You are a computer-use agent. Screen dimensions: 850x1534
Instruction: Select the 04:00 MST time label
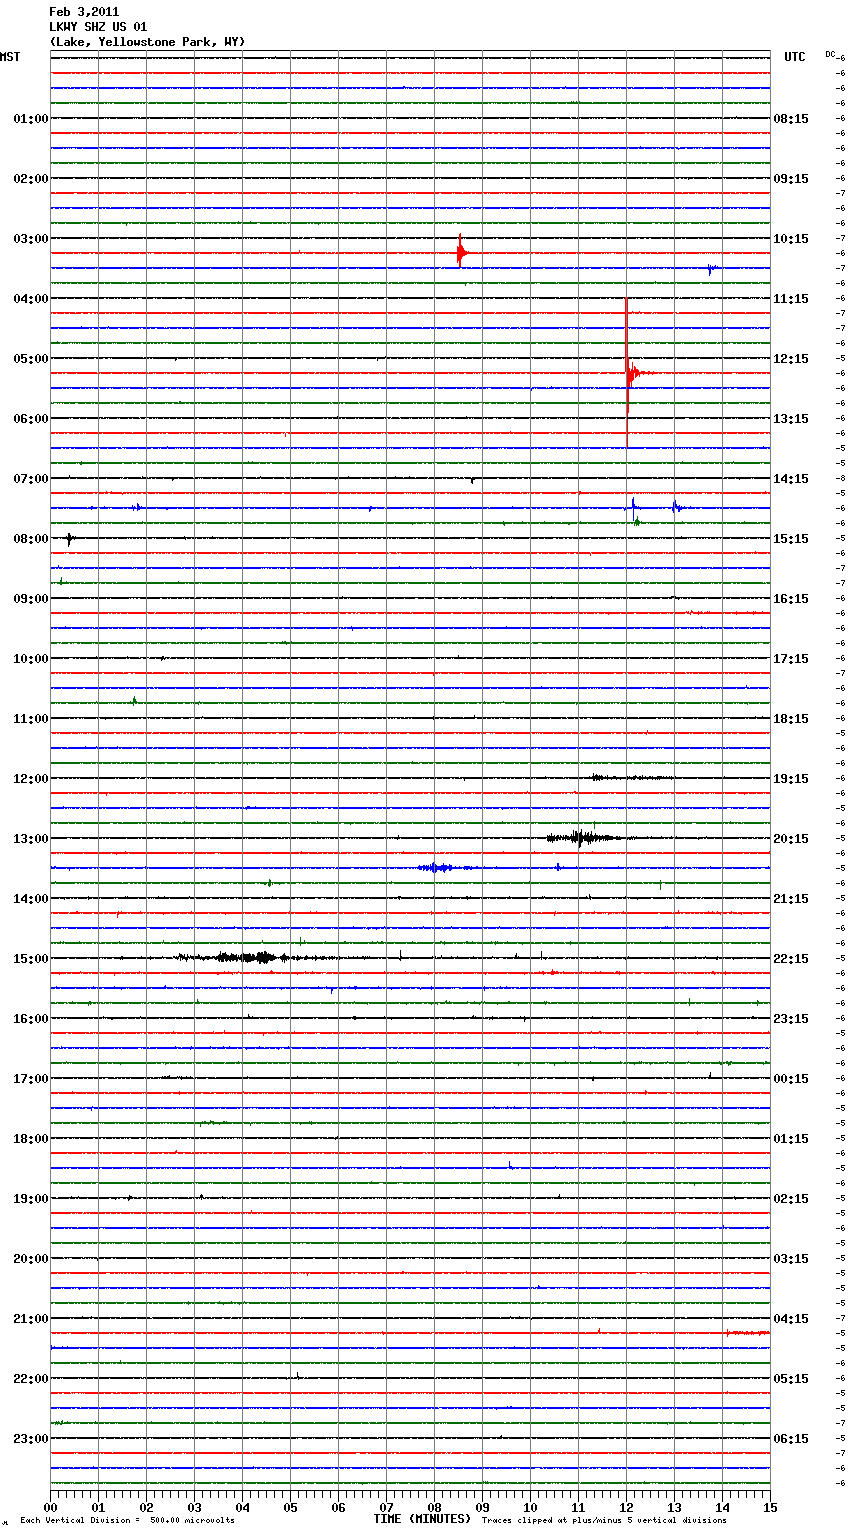click(31, 299)
